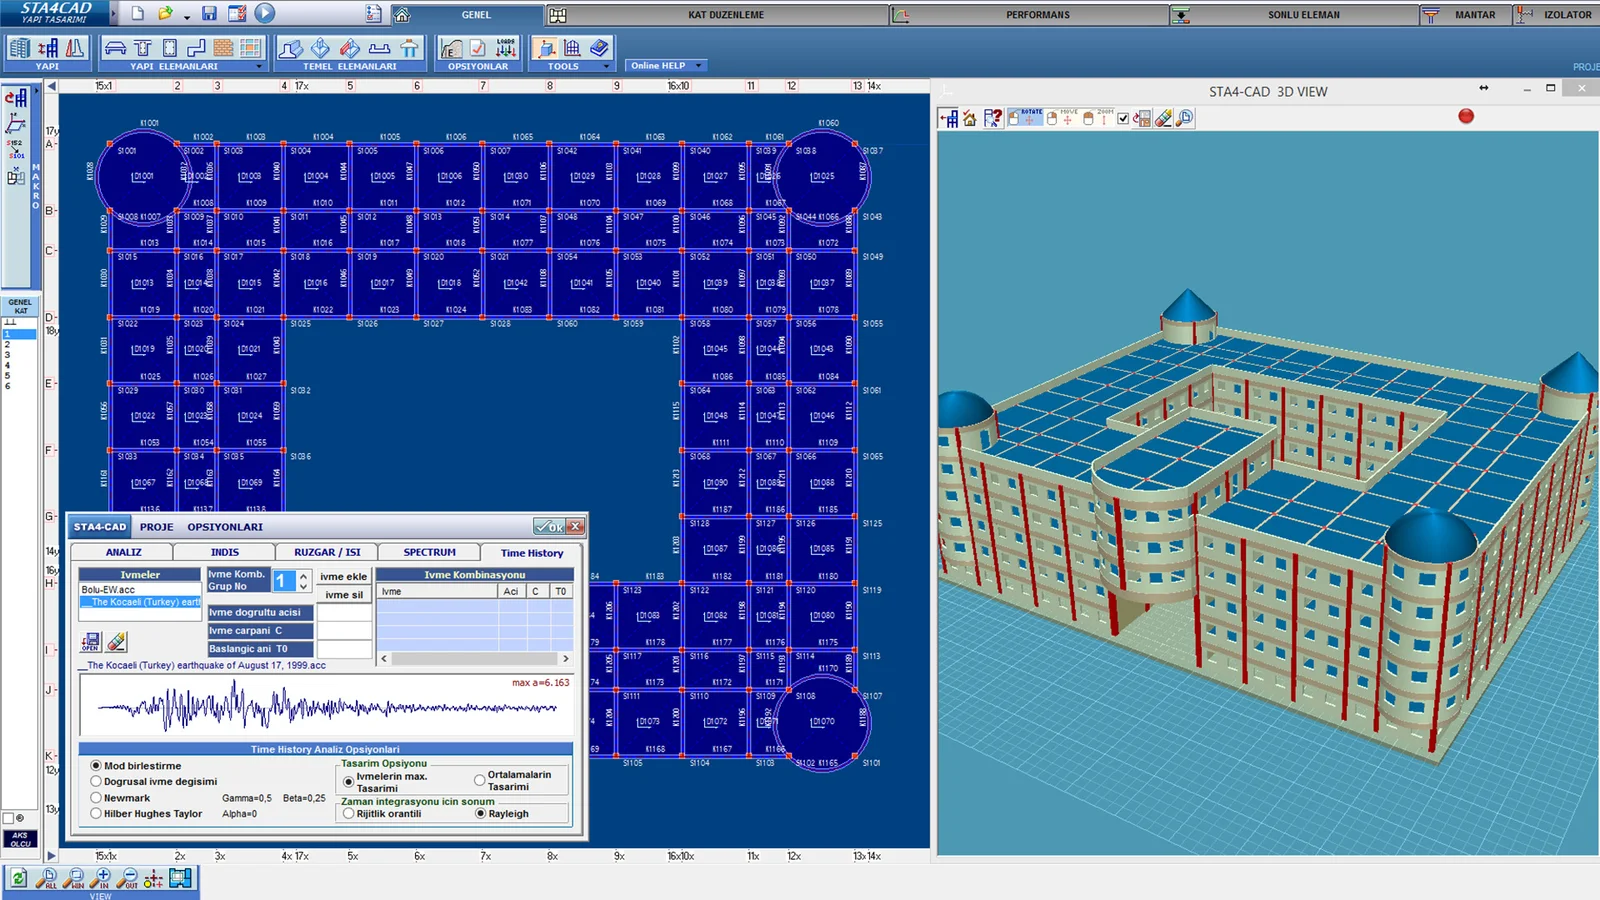Click the red record circle in 3D view
The height and width of the screenshot is (900, 1600).
coord(1466,116)
